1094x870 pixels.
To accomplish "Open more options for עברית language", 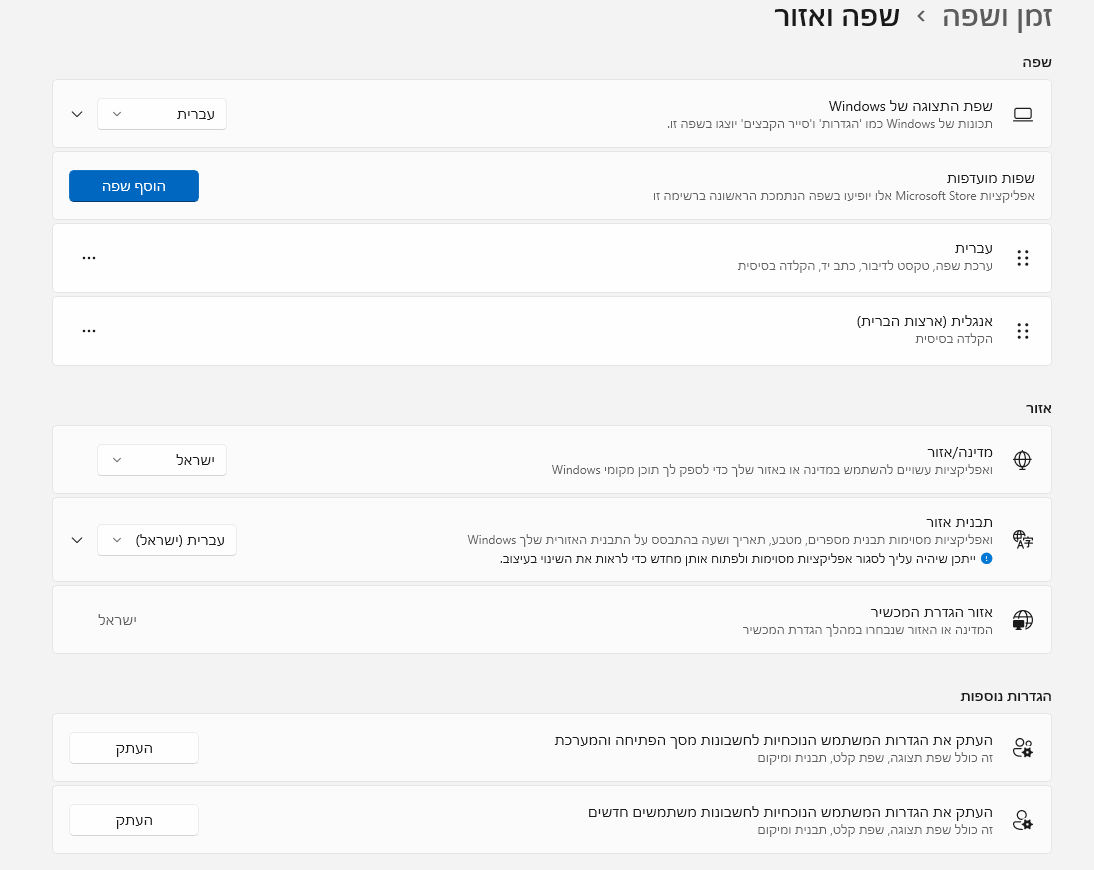I will [x=89, y=258].
